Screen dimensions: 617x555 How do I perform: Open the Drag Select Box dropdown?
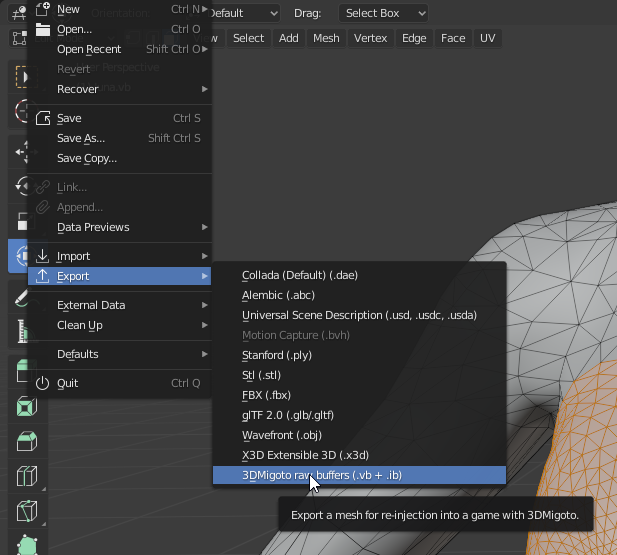click(383, 13)
